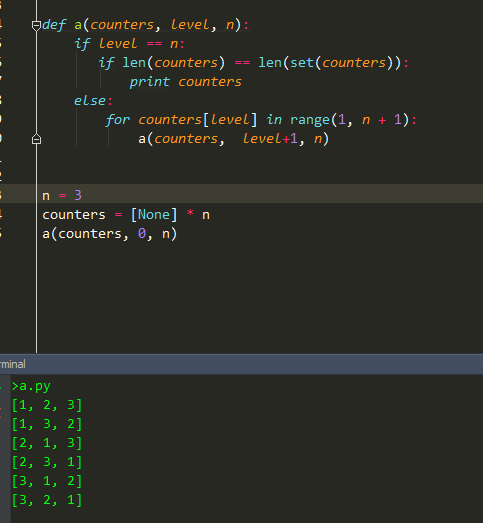Click the line 'def a(counters, level, n):'

(x=145, y=25)
